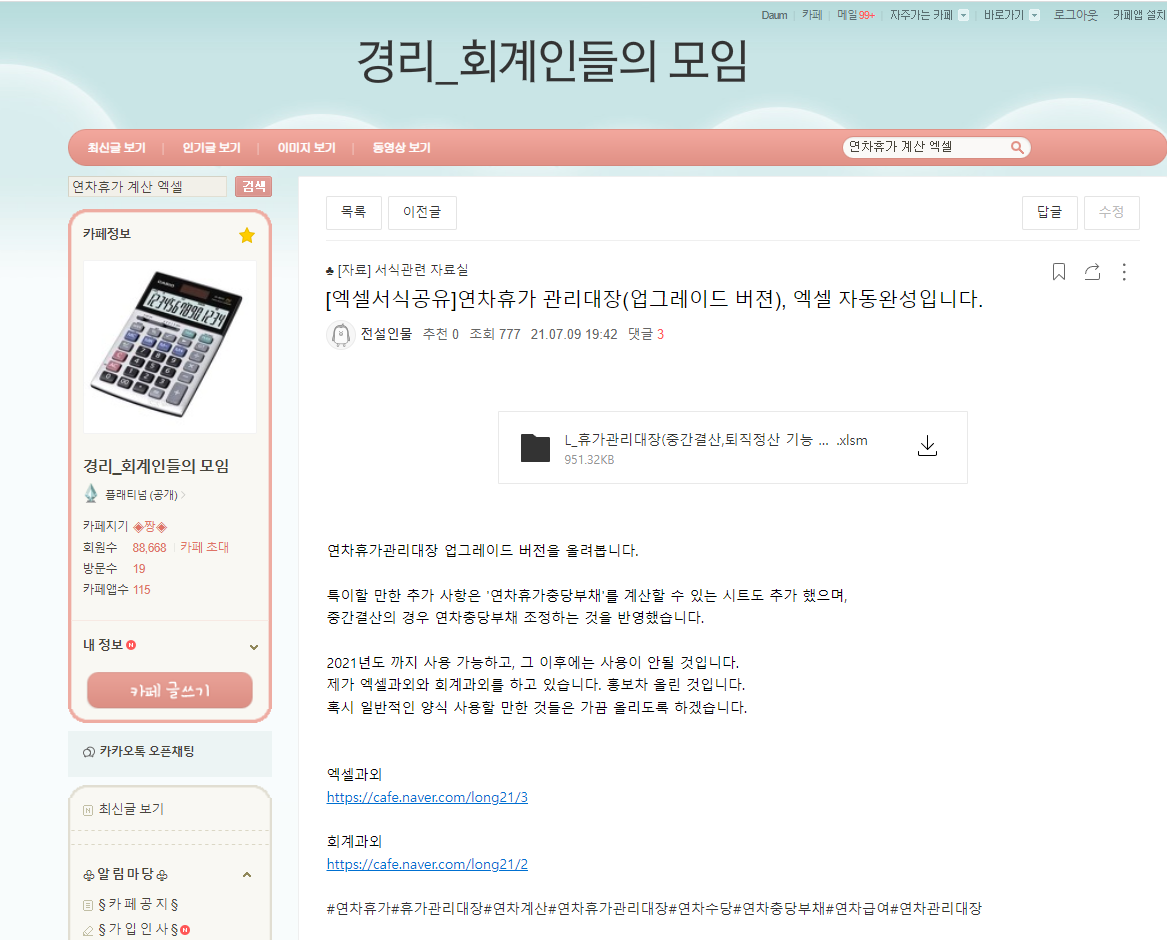This screenshot has height=940, width=1167.
Task: Click the calculator cafe thumbnail image
Action: 170,345
